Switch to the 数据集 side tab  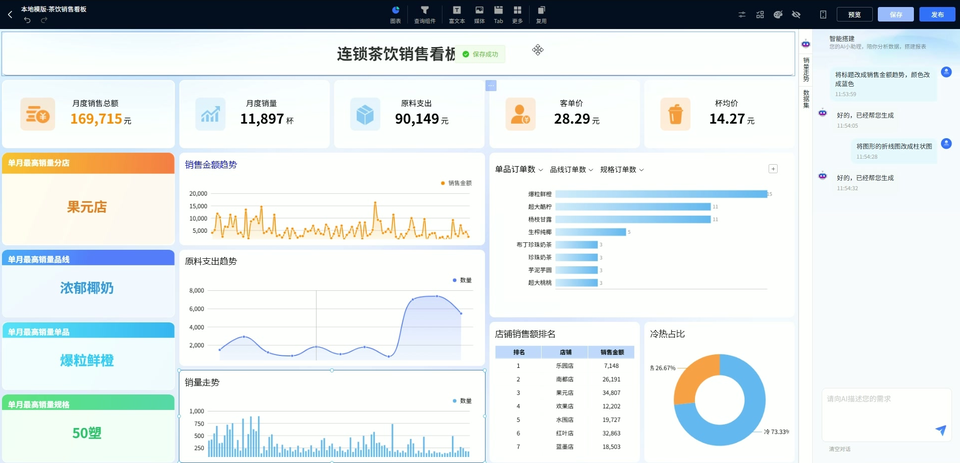click(806, 99)
